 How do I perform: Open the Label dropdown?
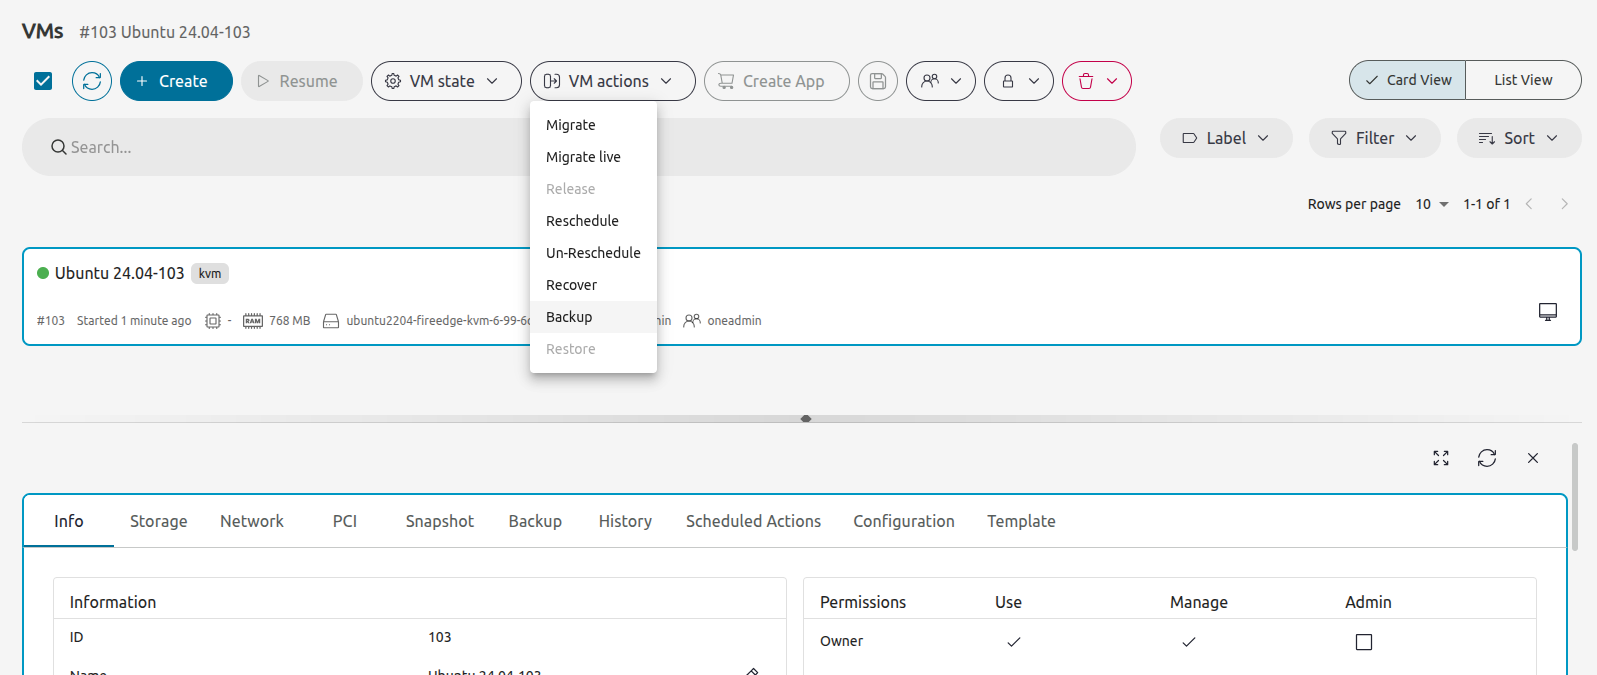(x=1226, y=138)
